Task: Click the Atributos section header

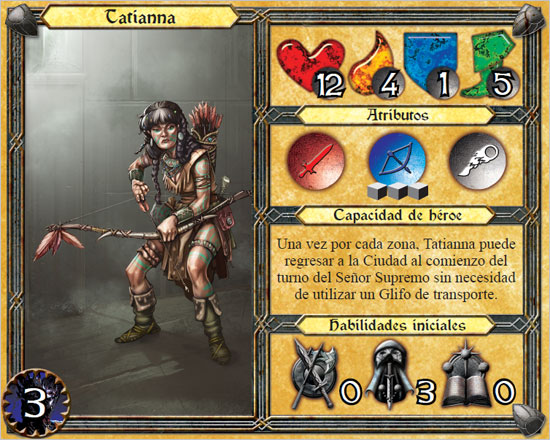Action: (x=397, y=115)
